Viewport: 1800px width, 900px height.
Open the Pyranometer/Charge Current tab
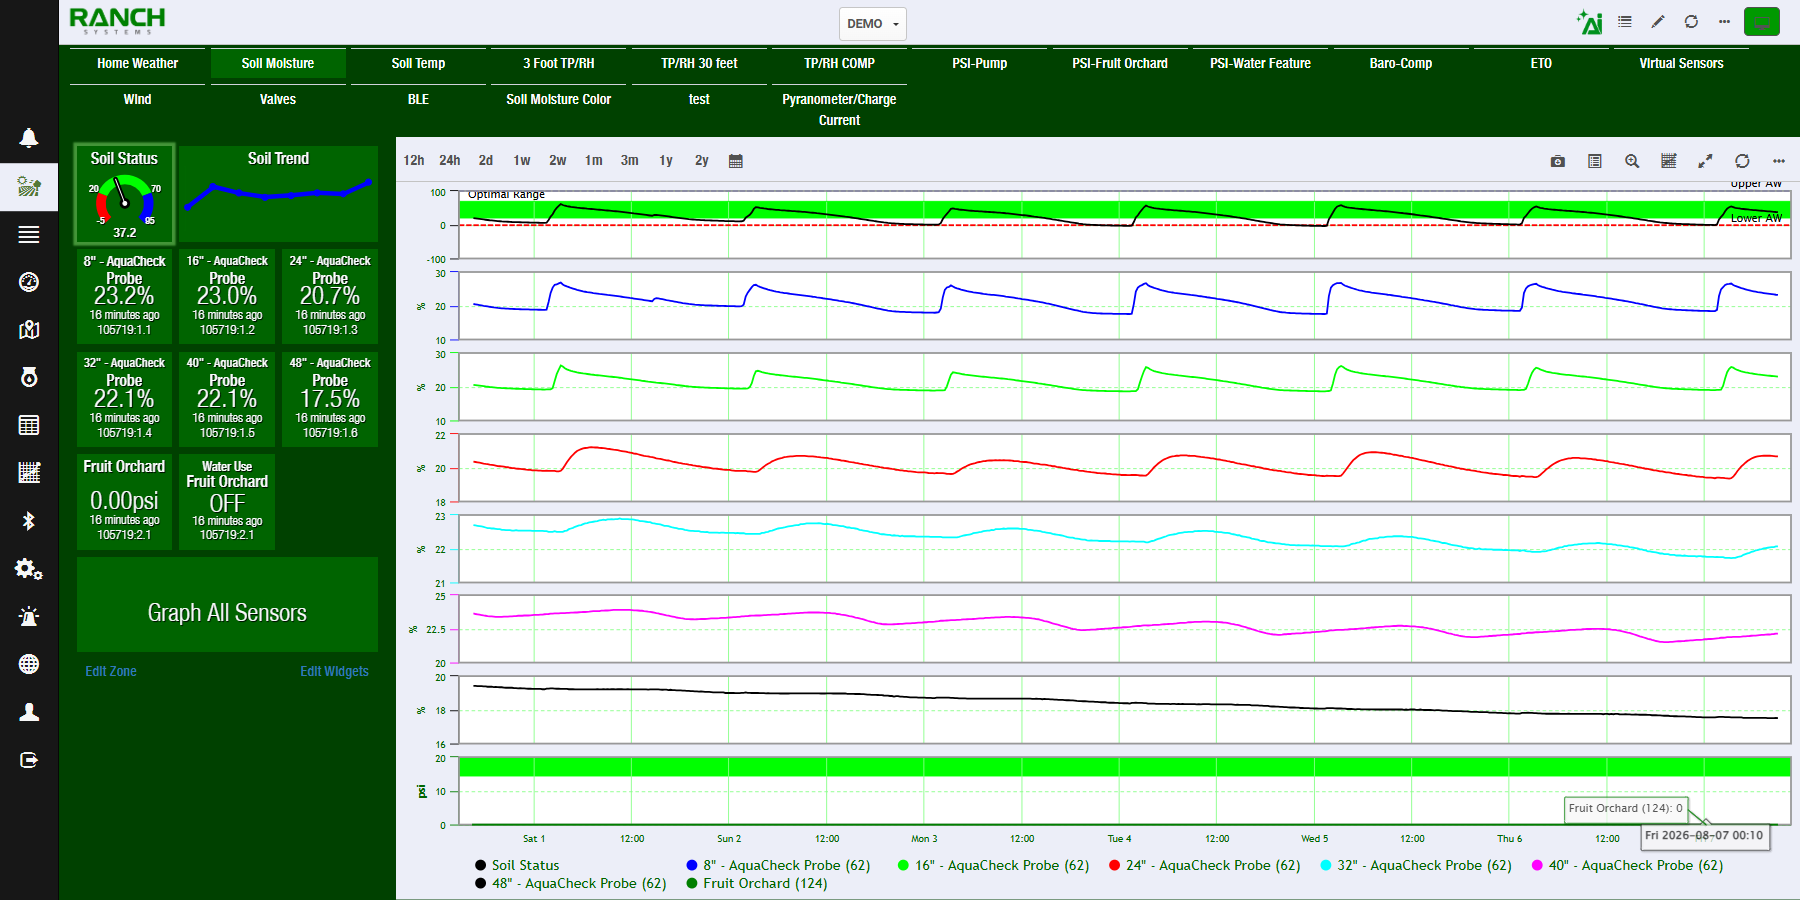[x=839, y=109]
